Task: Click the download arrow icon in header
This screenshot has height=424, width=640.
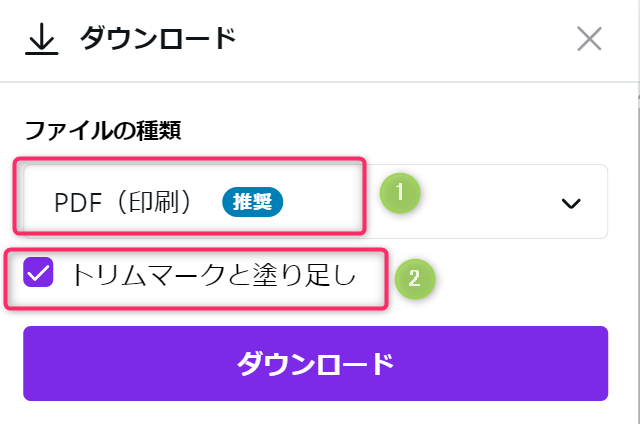Action: click(x=40, y=36)
